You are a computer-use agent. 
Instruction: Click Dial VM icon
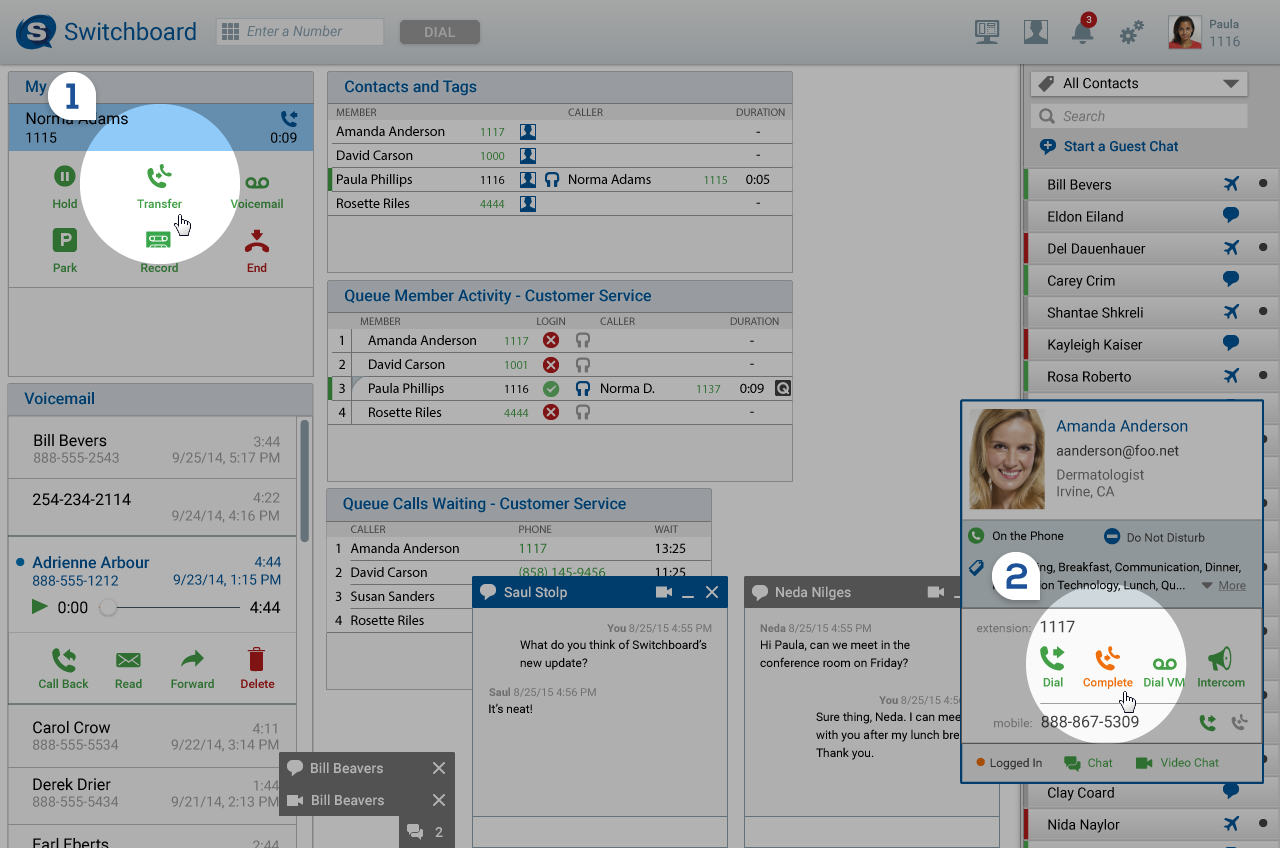[x=1164, y=664]
